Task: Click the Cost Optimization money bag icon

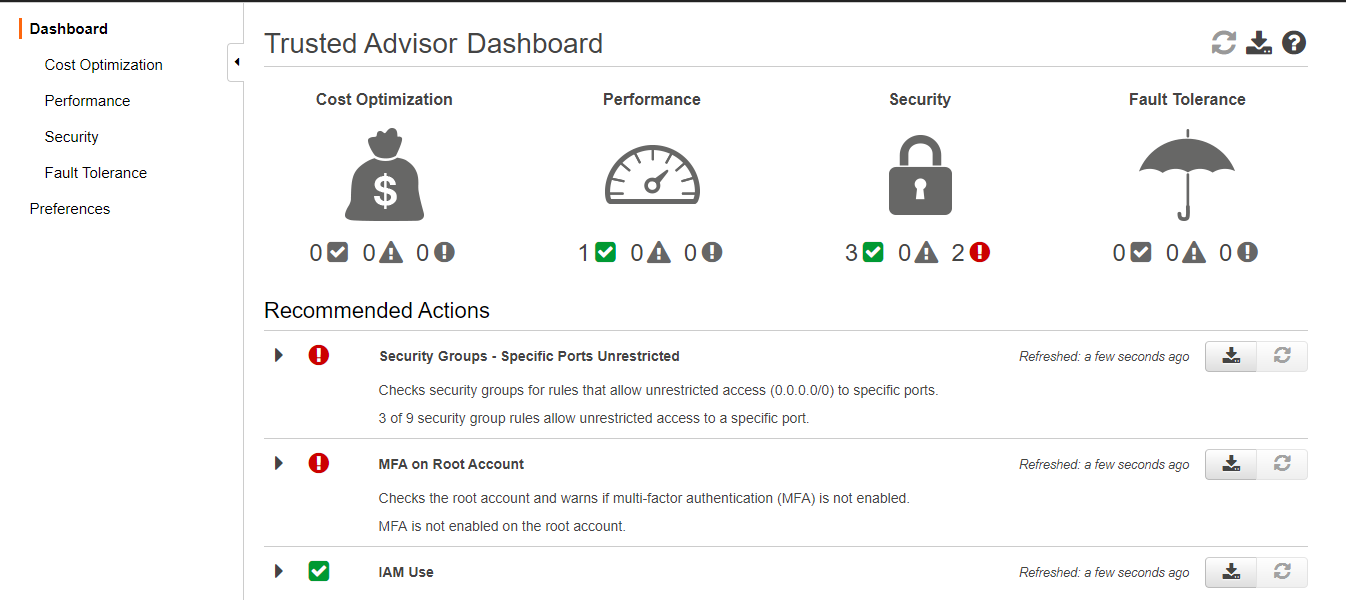Action: 385,174
